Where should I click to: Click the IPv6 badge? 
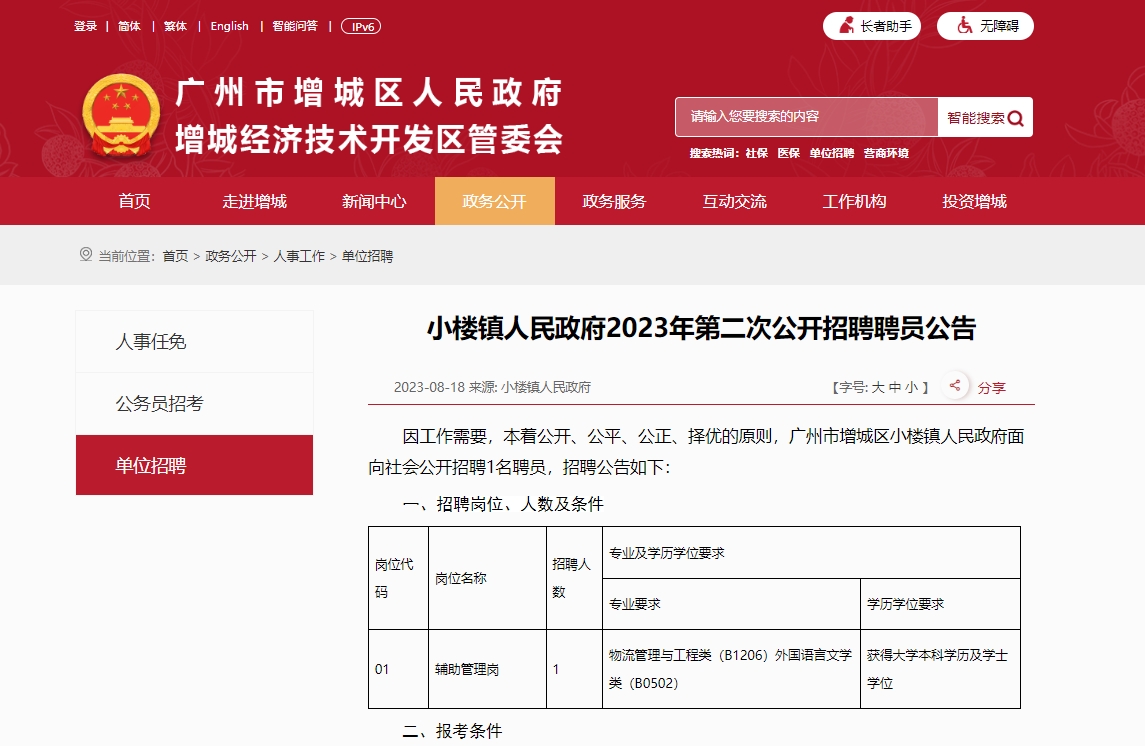[x=360, y=26]
